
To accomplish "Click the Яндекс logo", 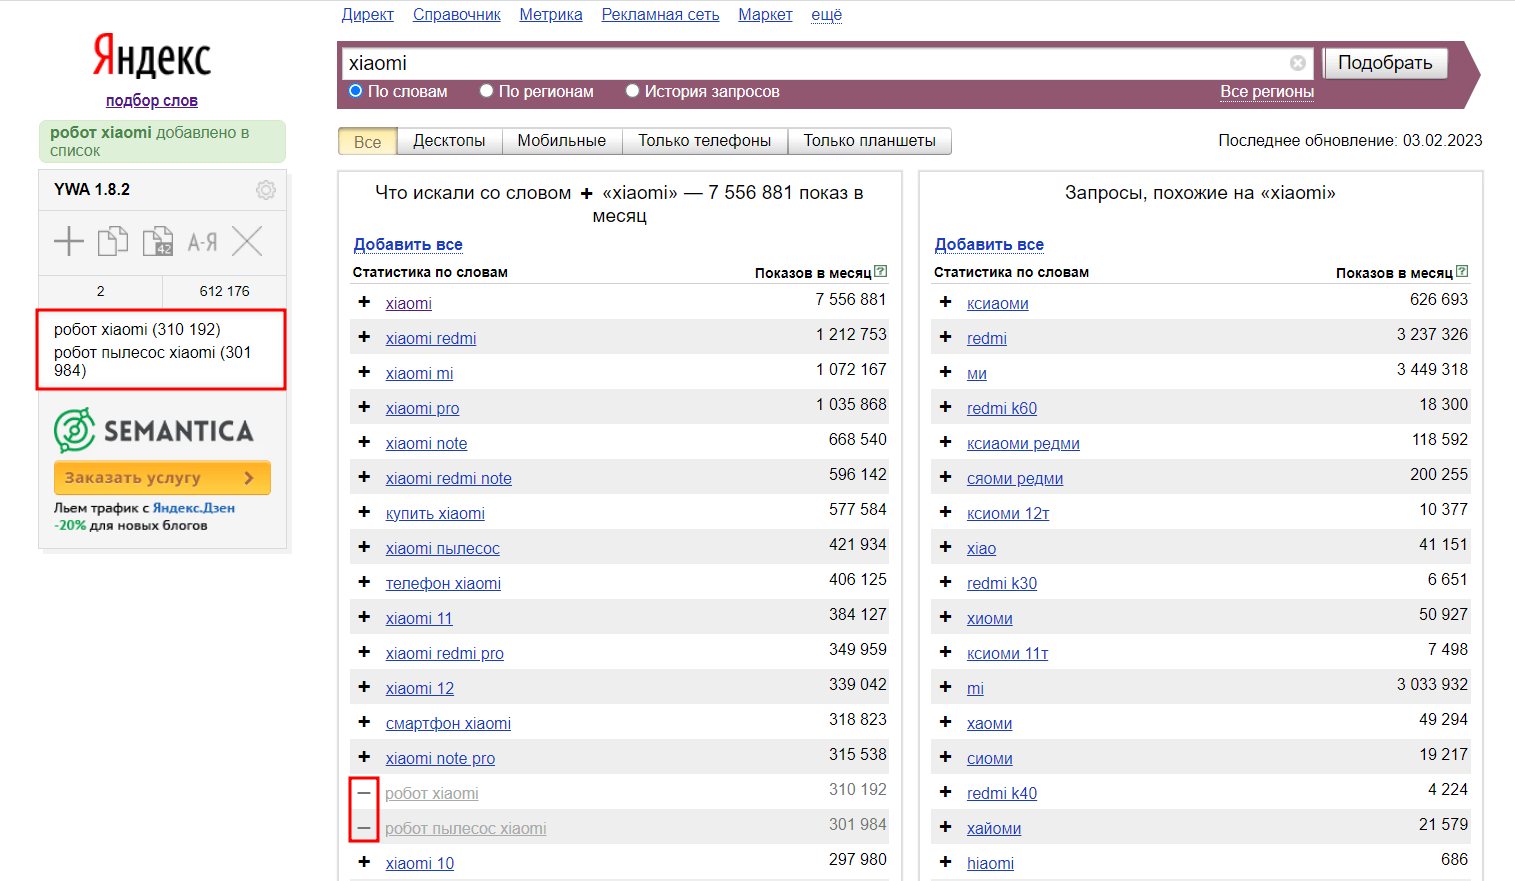I will pos(152,56).
